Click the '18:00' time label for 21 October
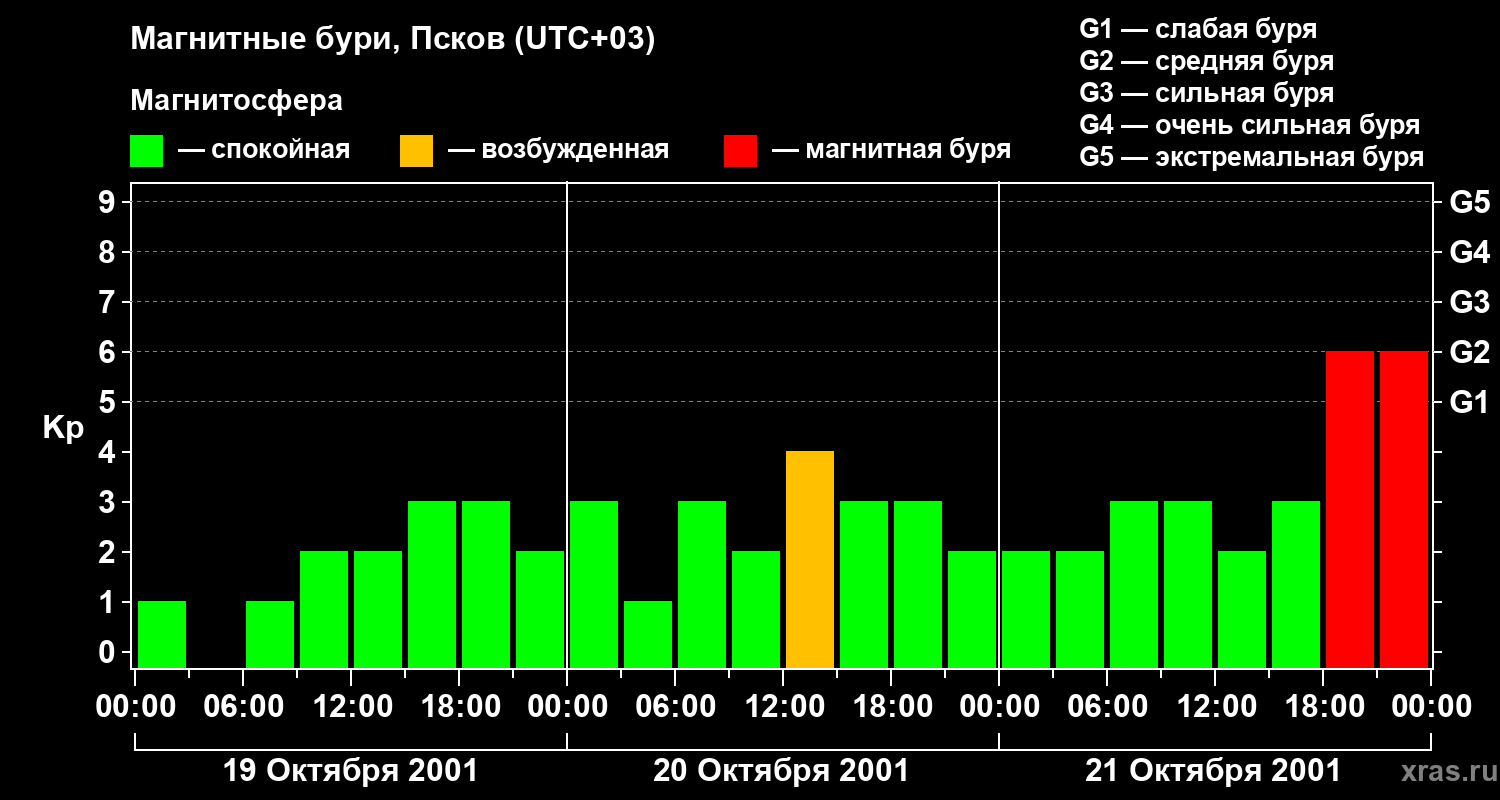This screenshot has width=1500, height=800. click(1323, 707)
